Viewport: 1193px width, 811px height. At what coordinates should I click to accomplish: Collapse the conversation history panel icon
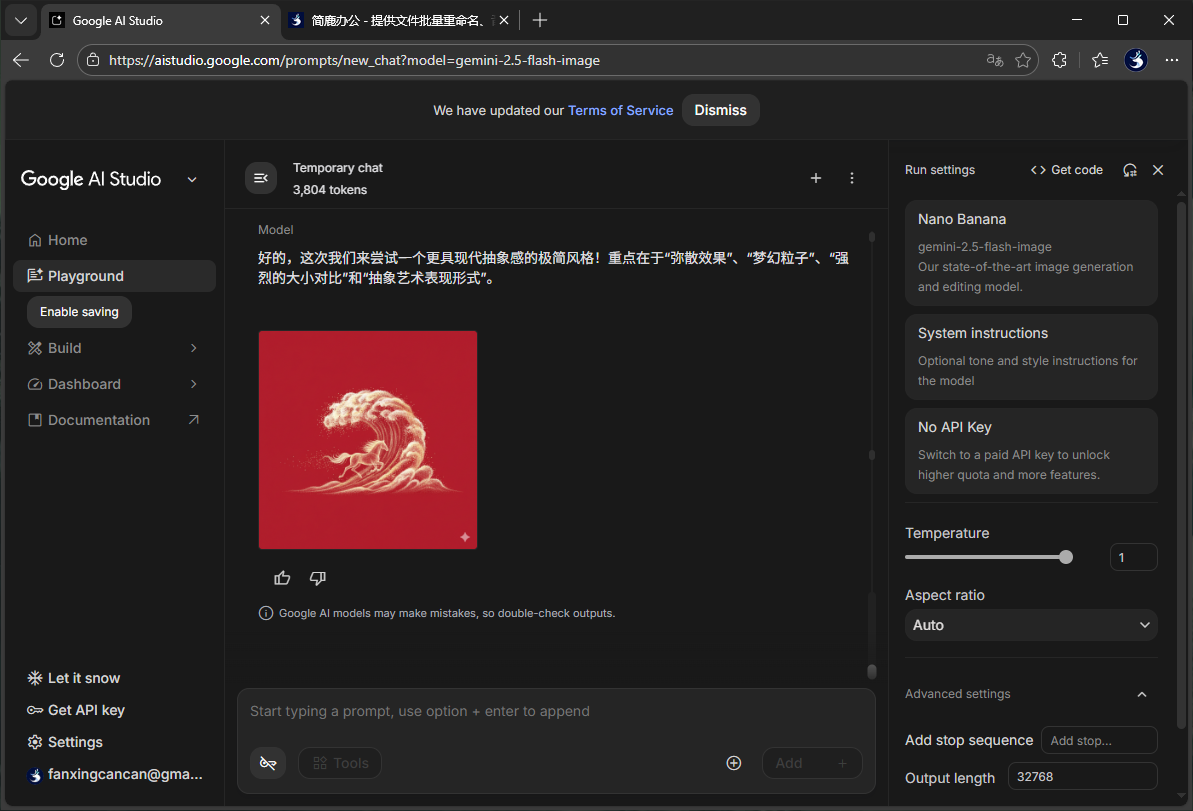point(260,177)
